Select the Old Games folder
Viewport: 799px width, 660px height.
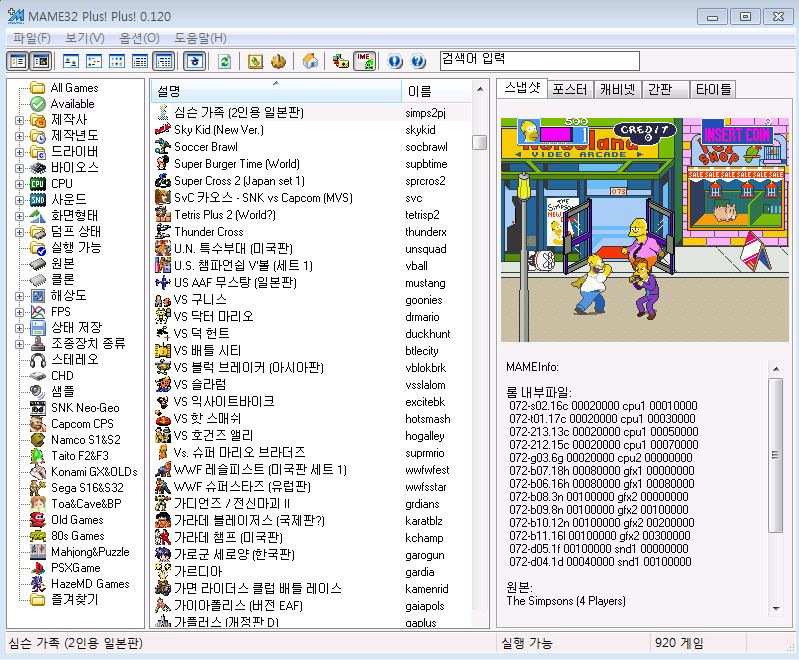[x=77, y=520]
